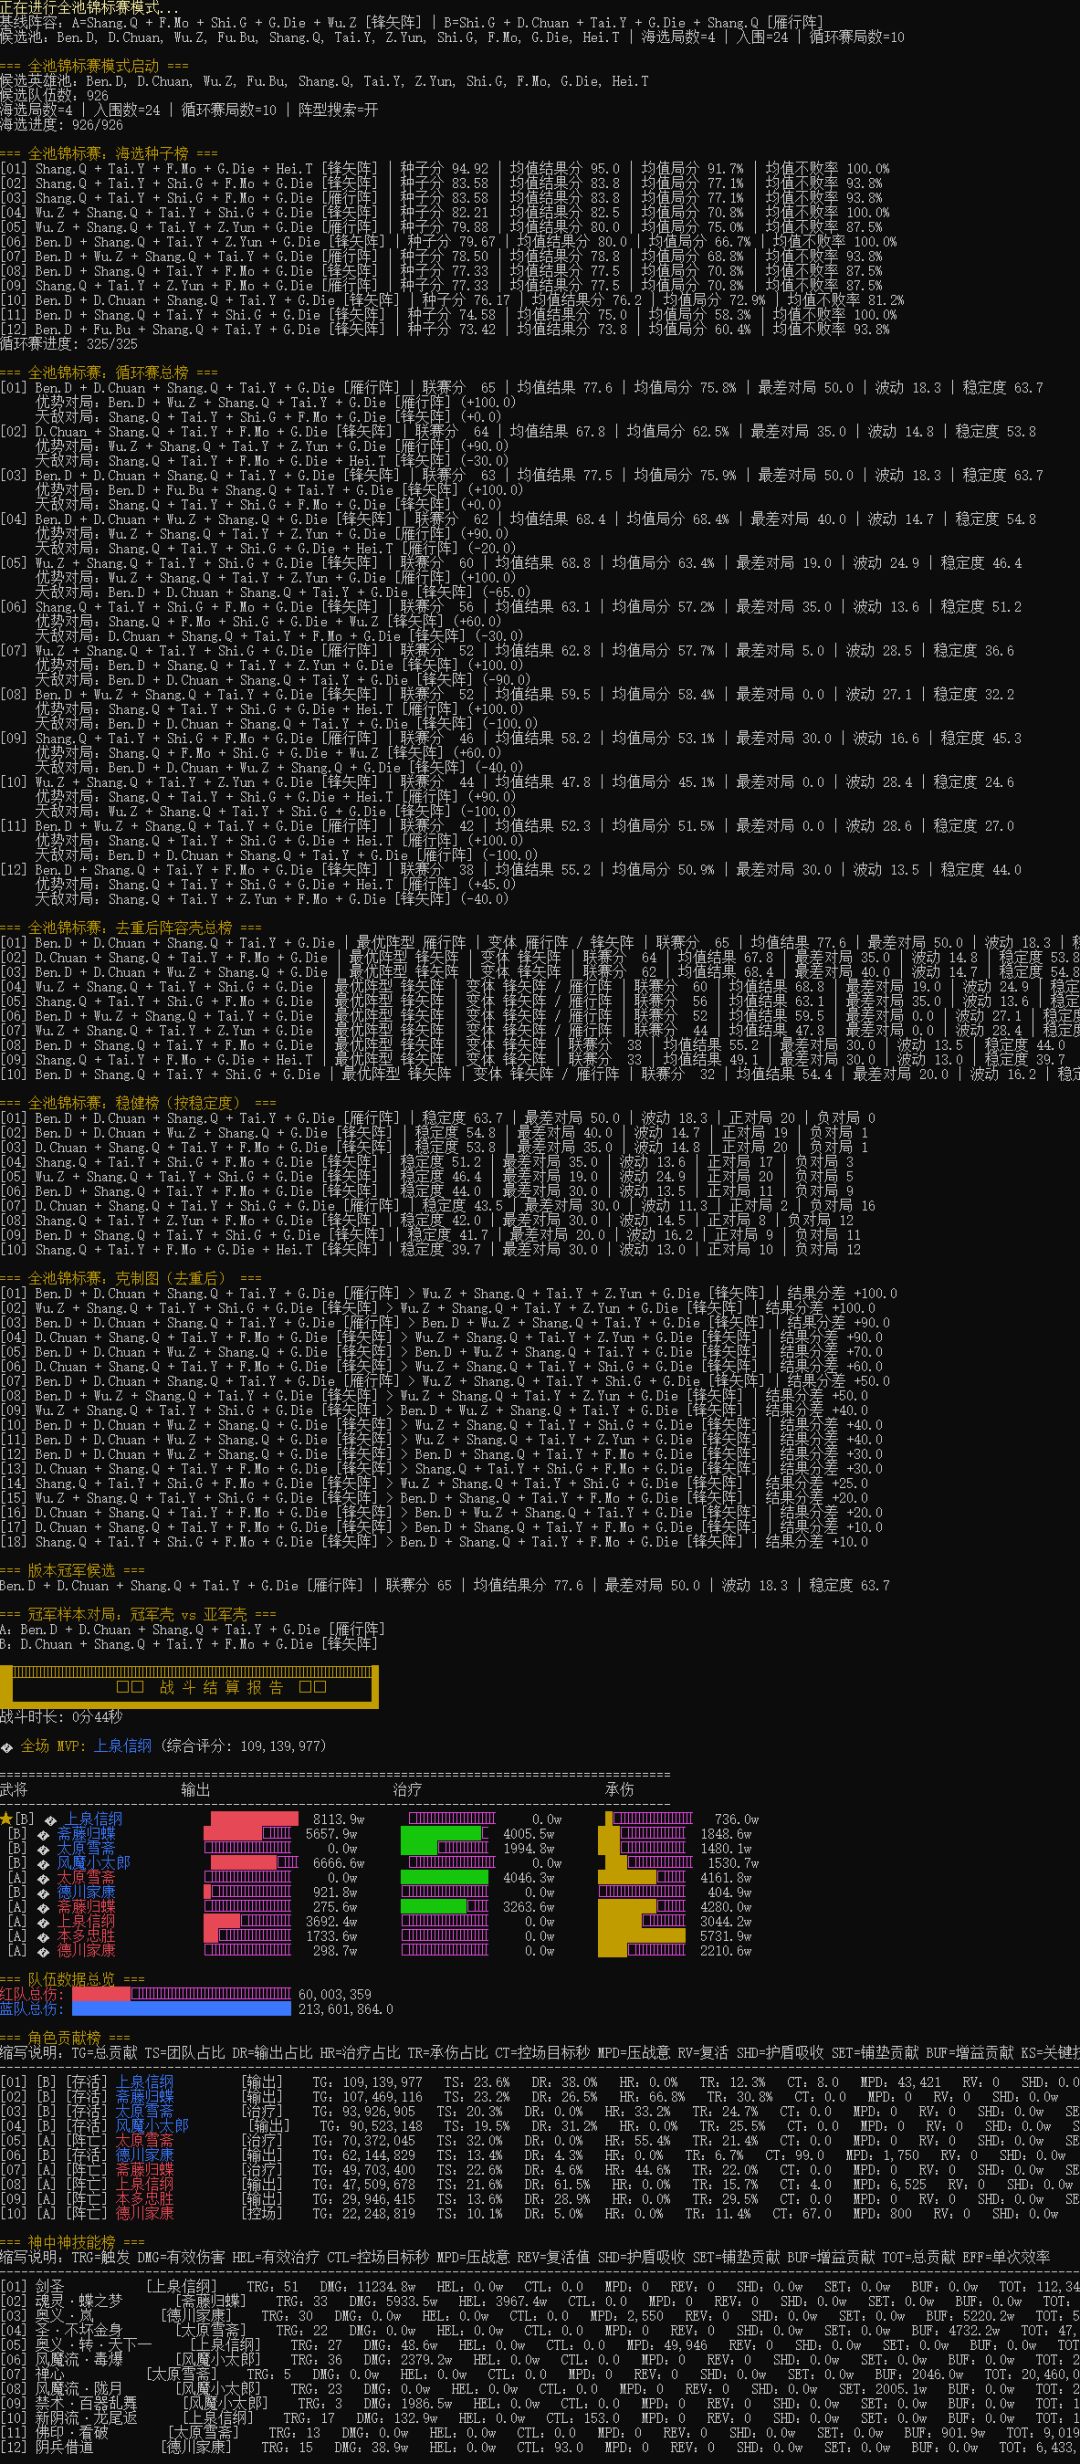The height and width of the screenshot is (2464, 1080).
Task: Click TG: 22,248,819 in the contribution list
Action: 364,2214
